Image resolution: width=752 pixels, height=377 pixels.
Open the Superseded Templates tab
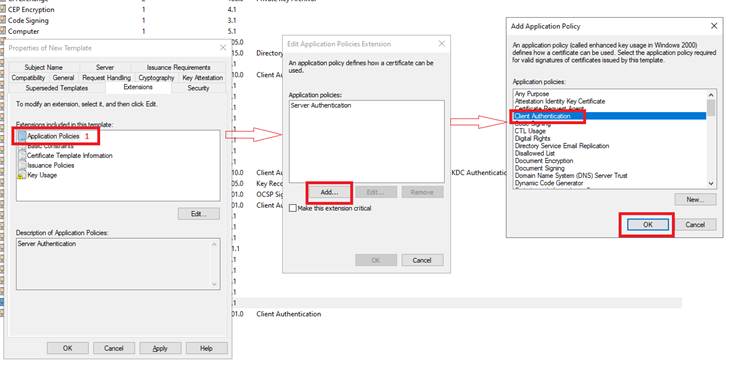point(57,88)
